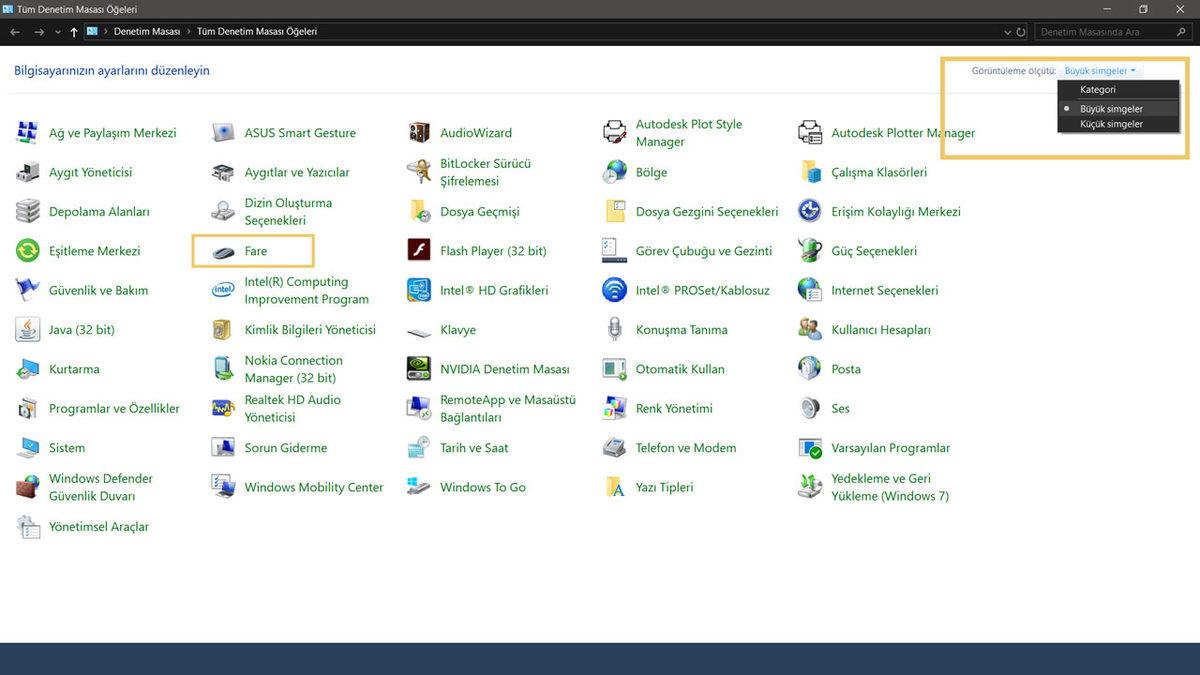Click the Denetim Masasında Ara search field
The width and height of the screenshot is (1200, 675).
(1100, 32)
